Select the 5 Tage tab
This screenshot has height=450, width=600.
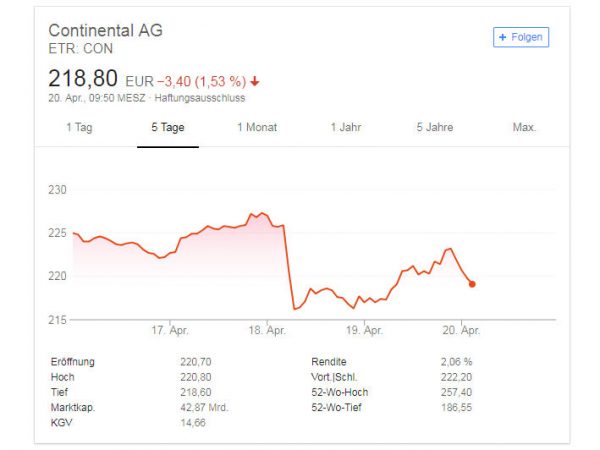click(168, 127)
